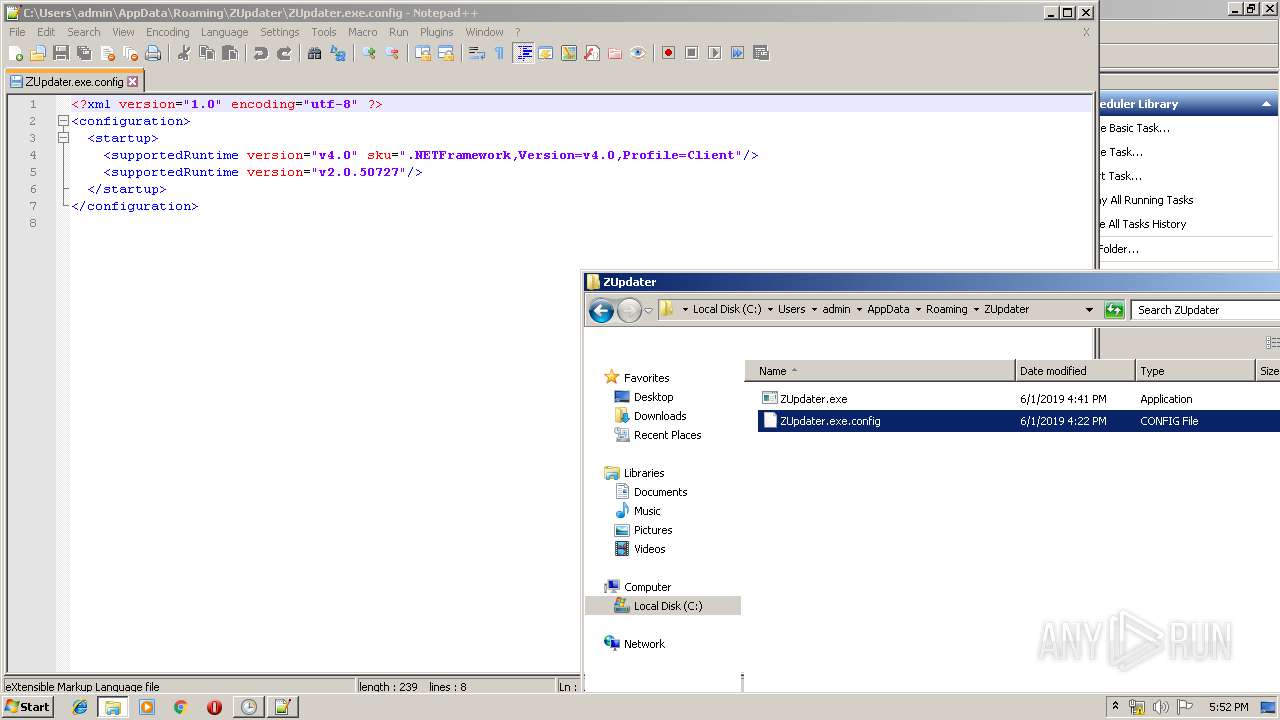Viewport: 1280px width, 720px height.
Task: Play back the recorded macro
Action: [x=714, y=53]
